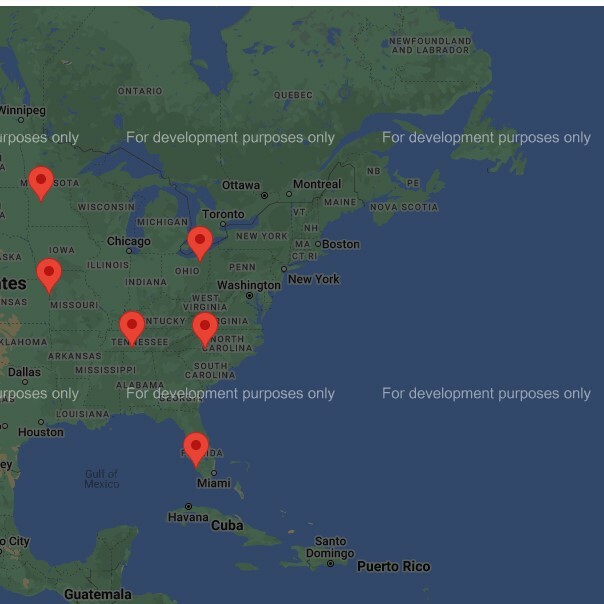Click the ILLINOIS state label

pyautogui.click(x=108, y=265)
